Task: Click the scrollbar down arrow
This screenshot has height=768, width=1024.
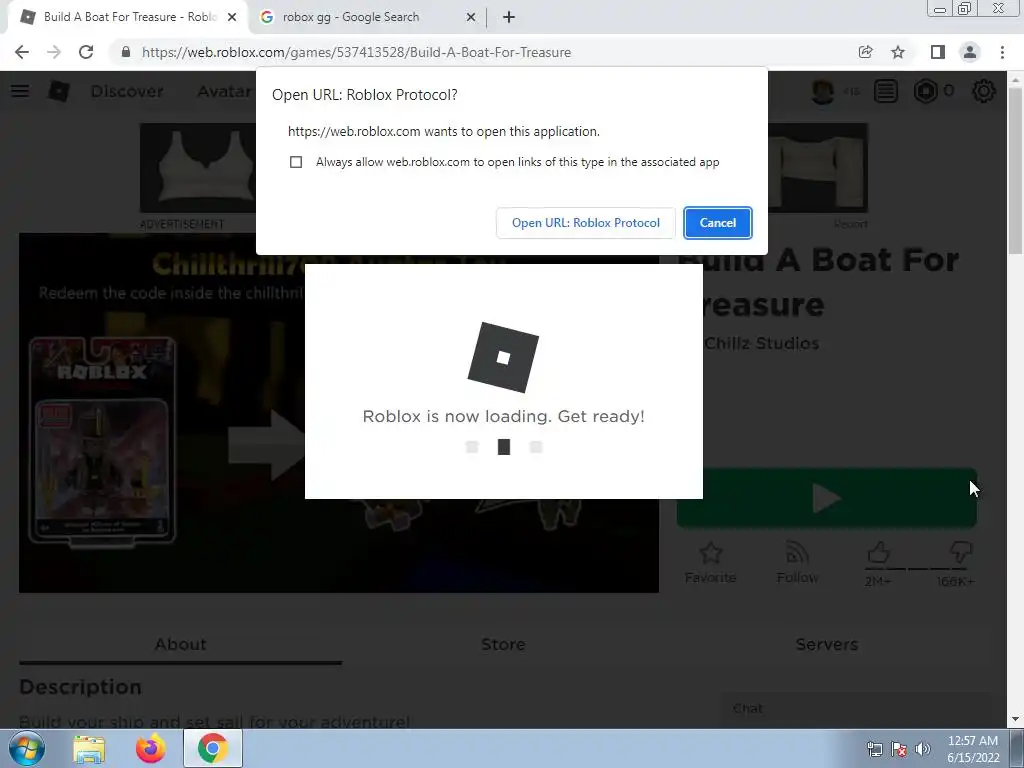Action: (x=1015, y=720)
